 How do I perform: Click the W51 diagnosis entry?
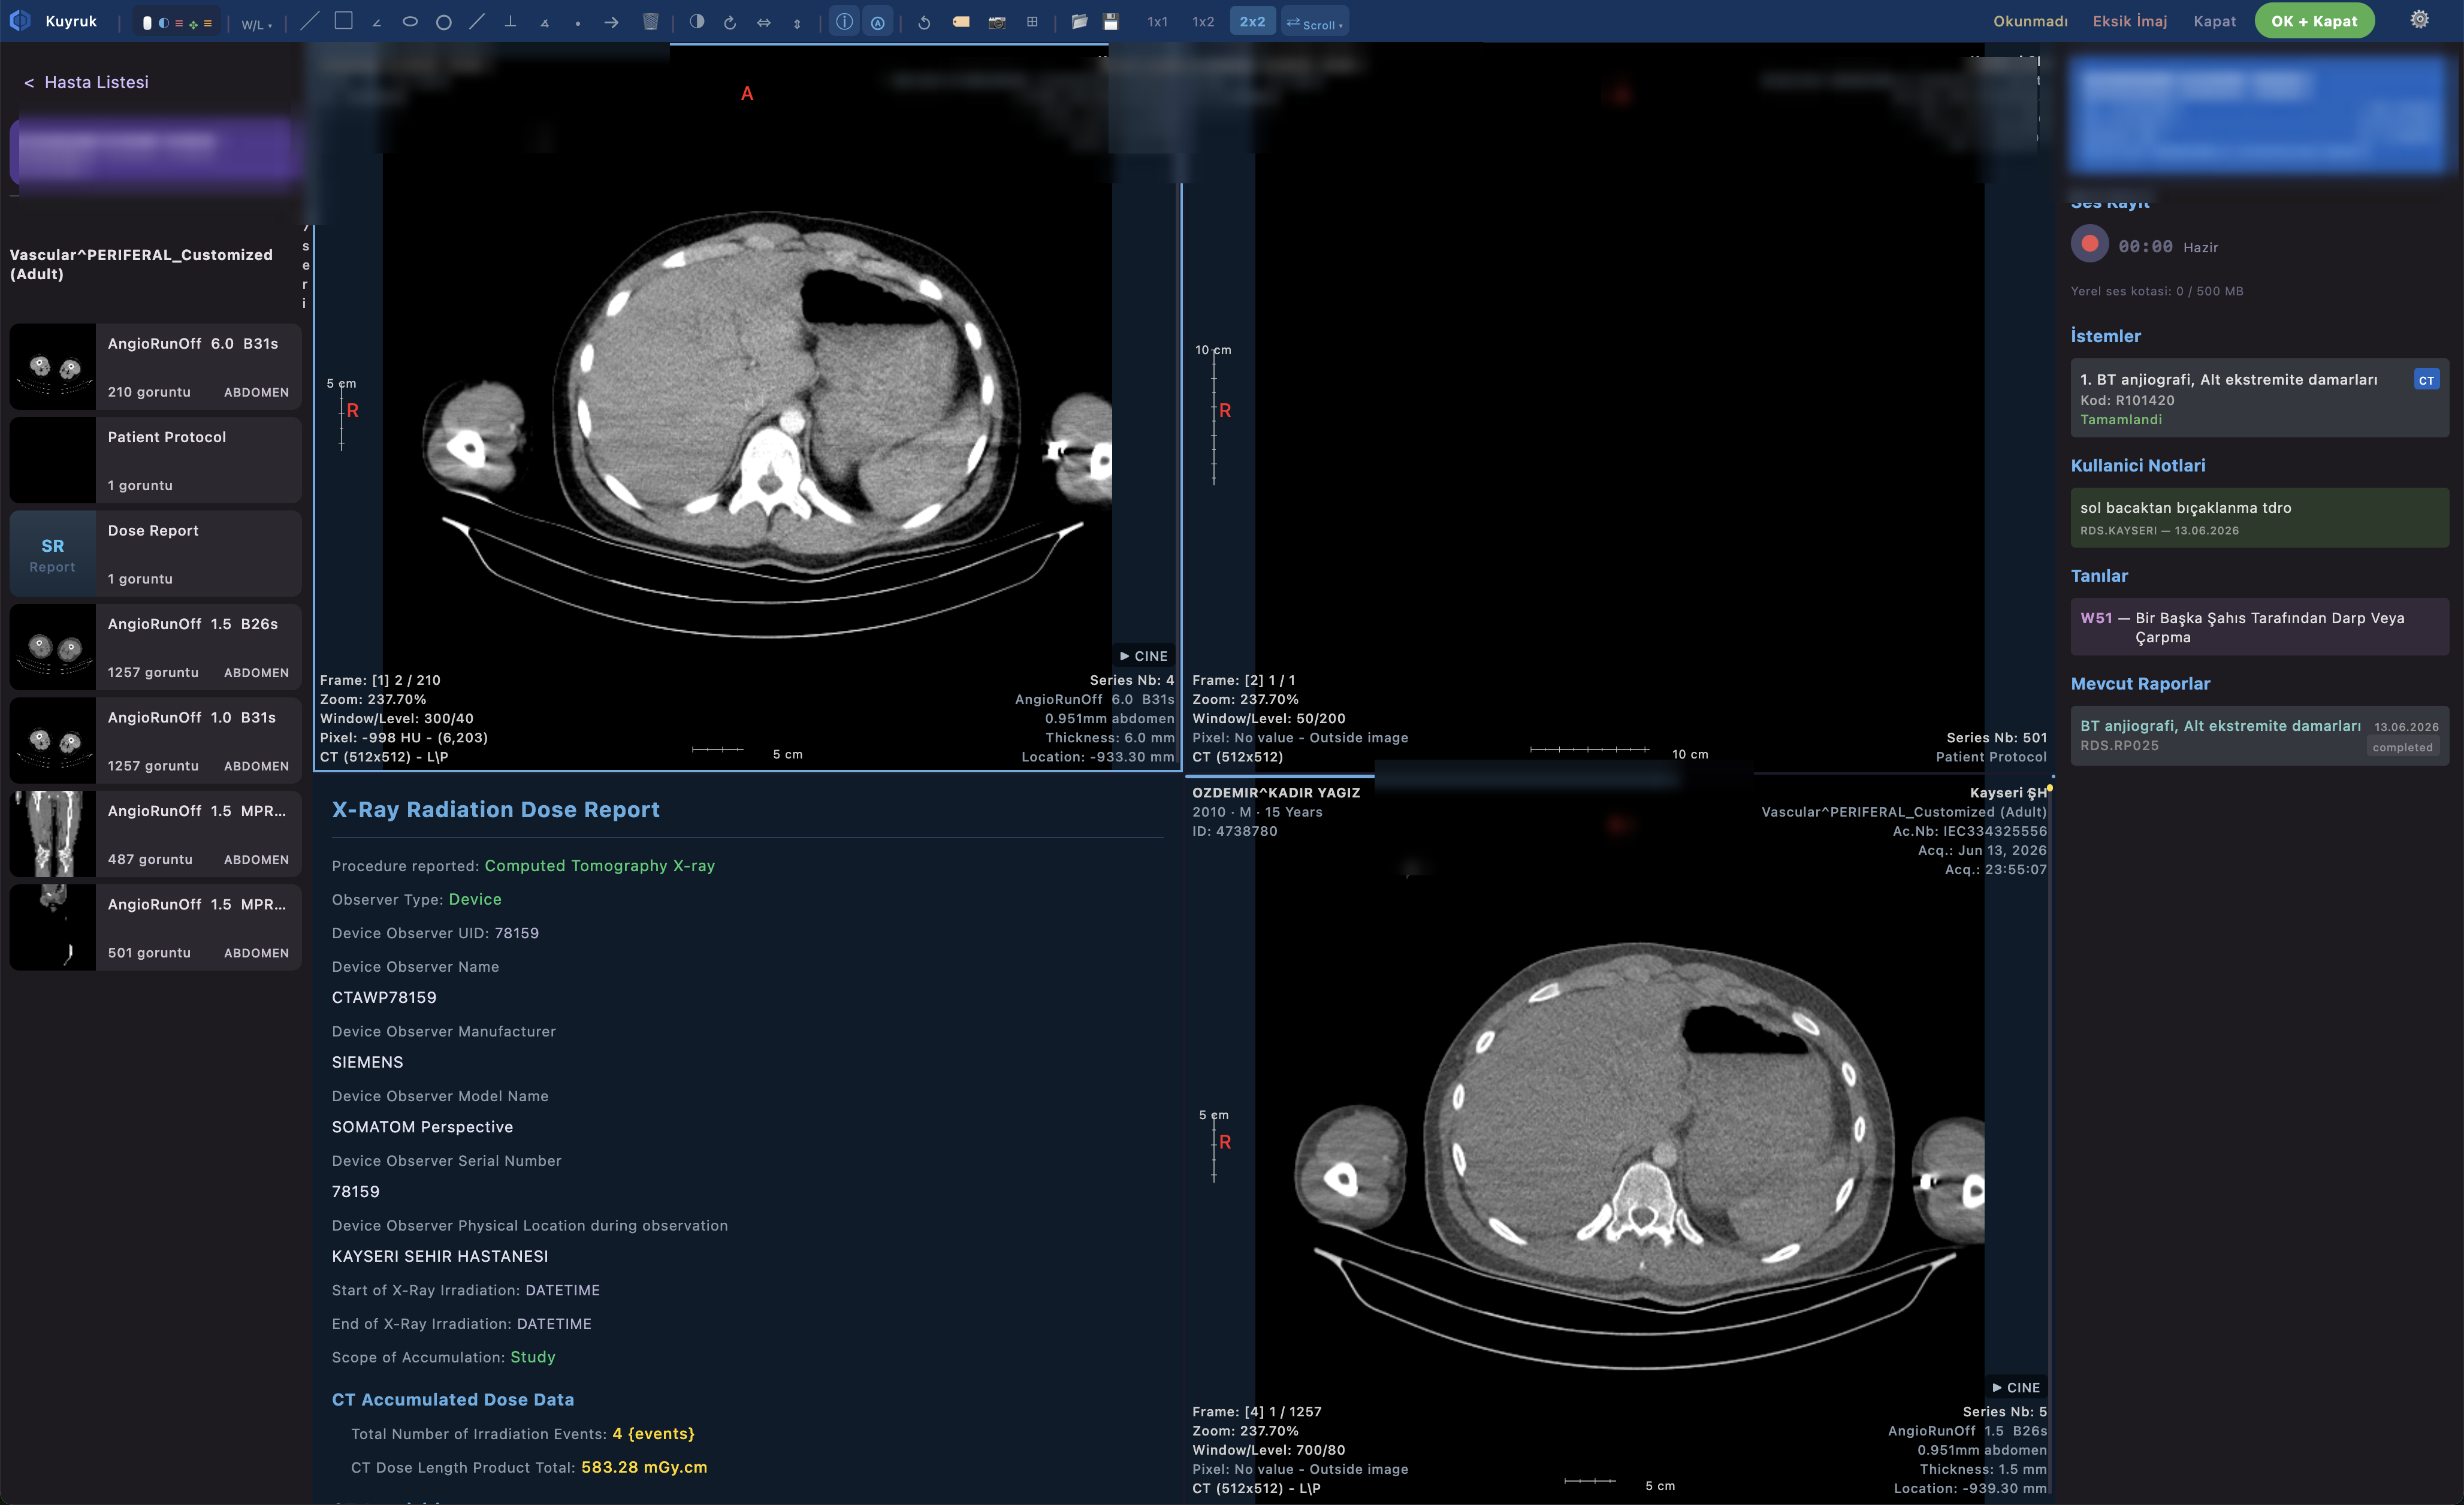2259,627
